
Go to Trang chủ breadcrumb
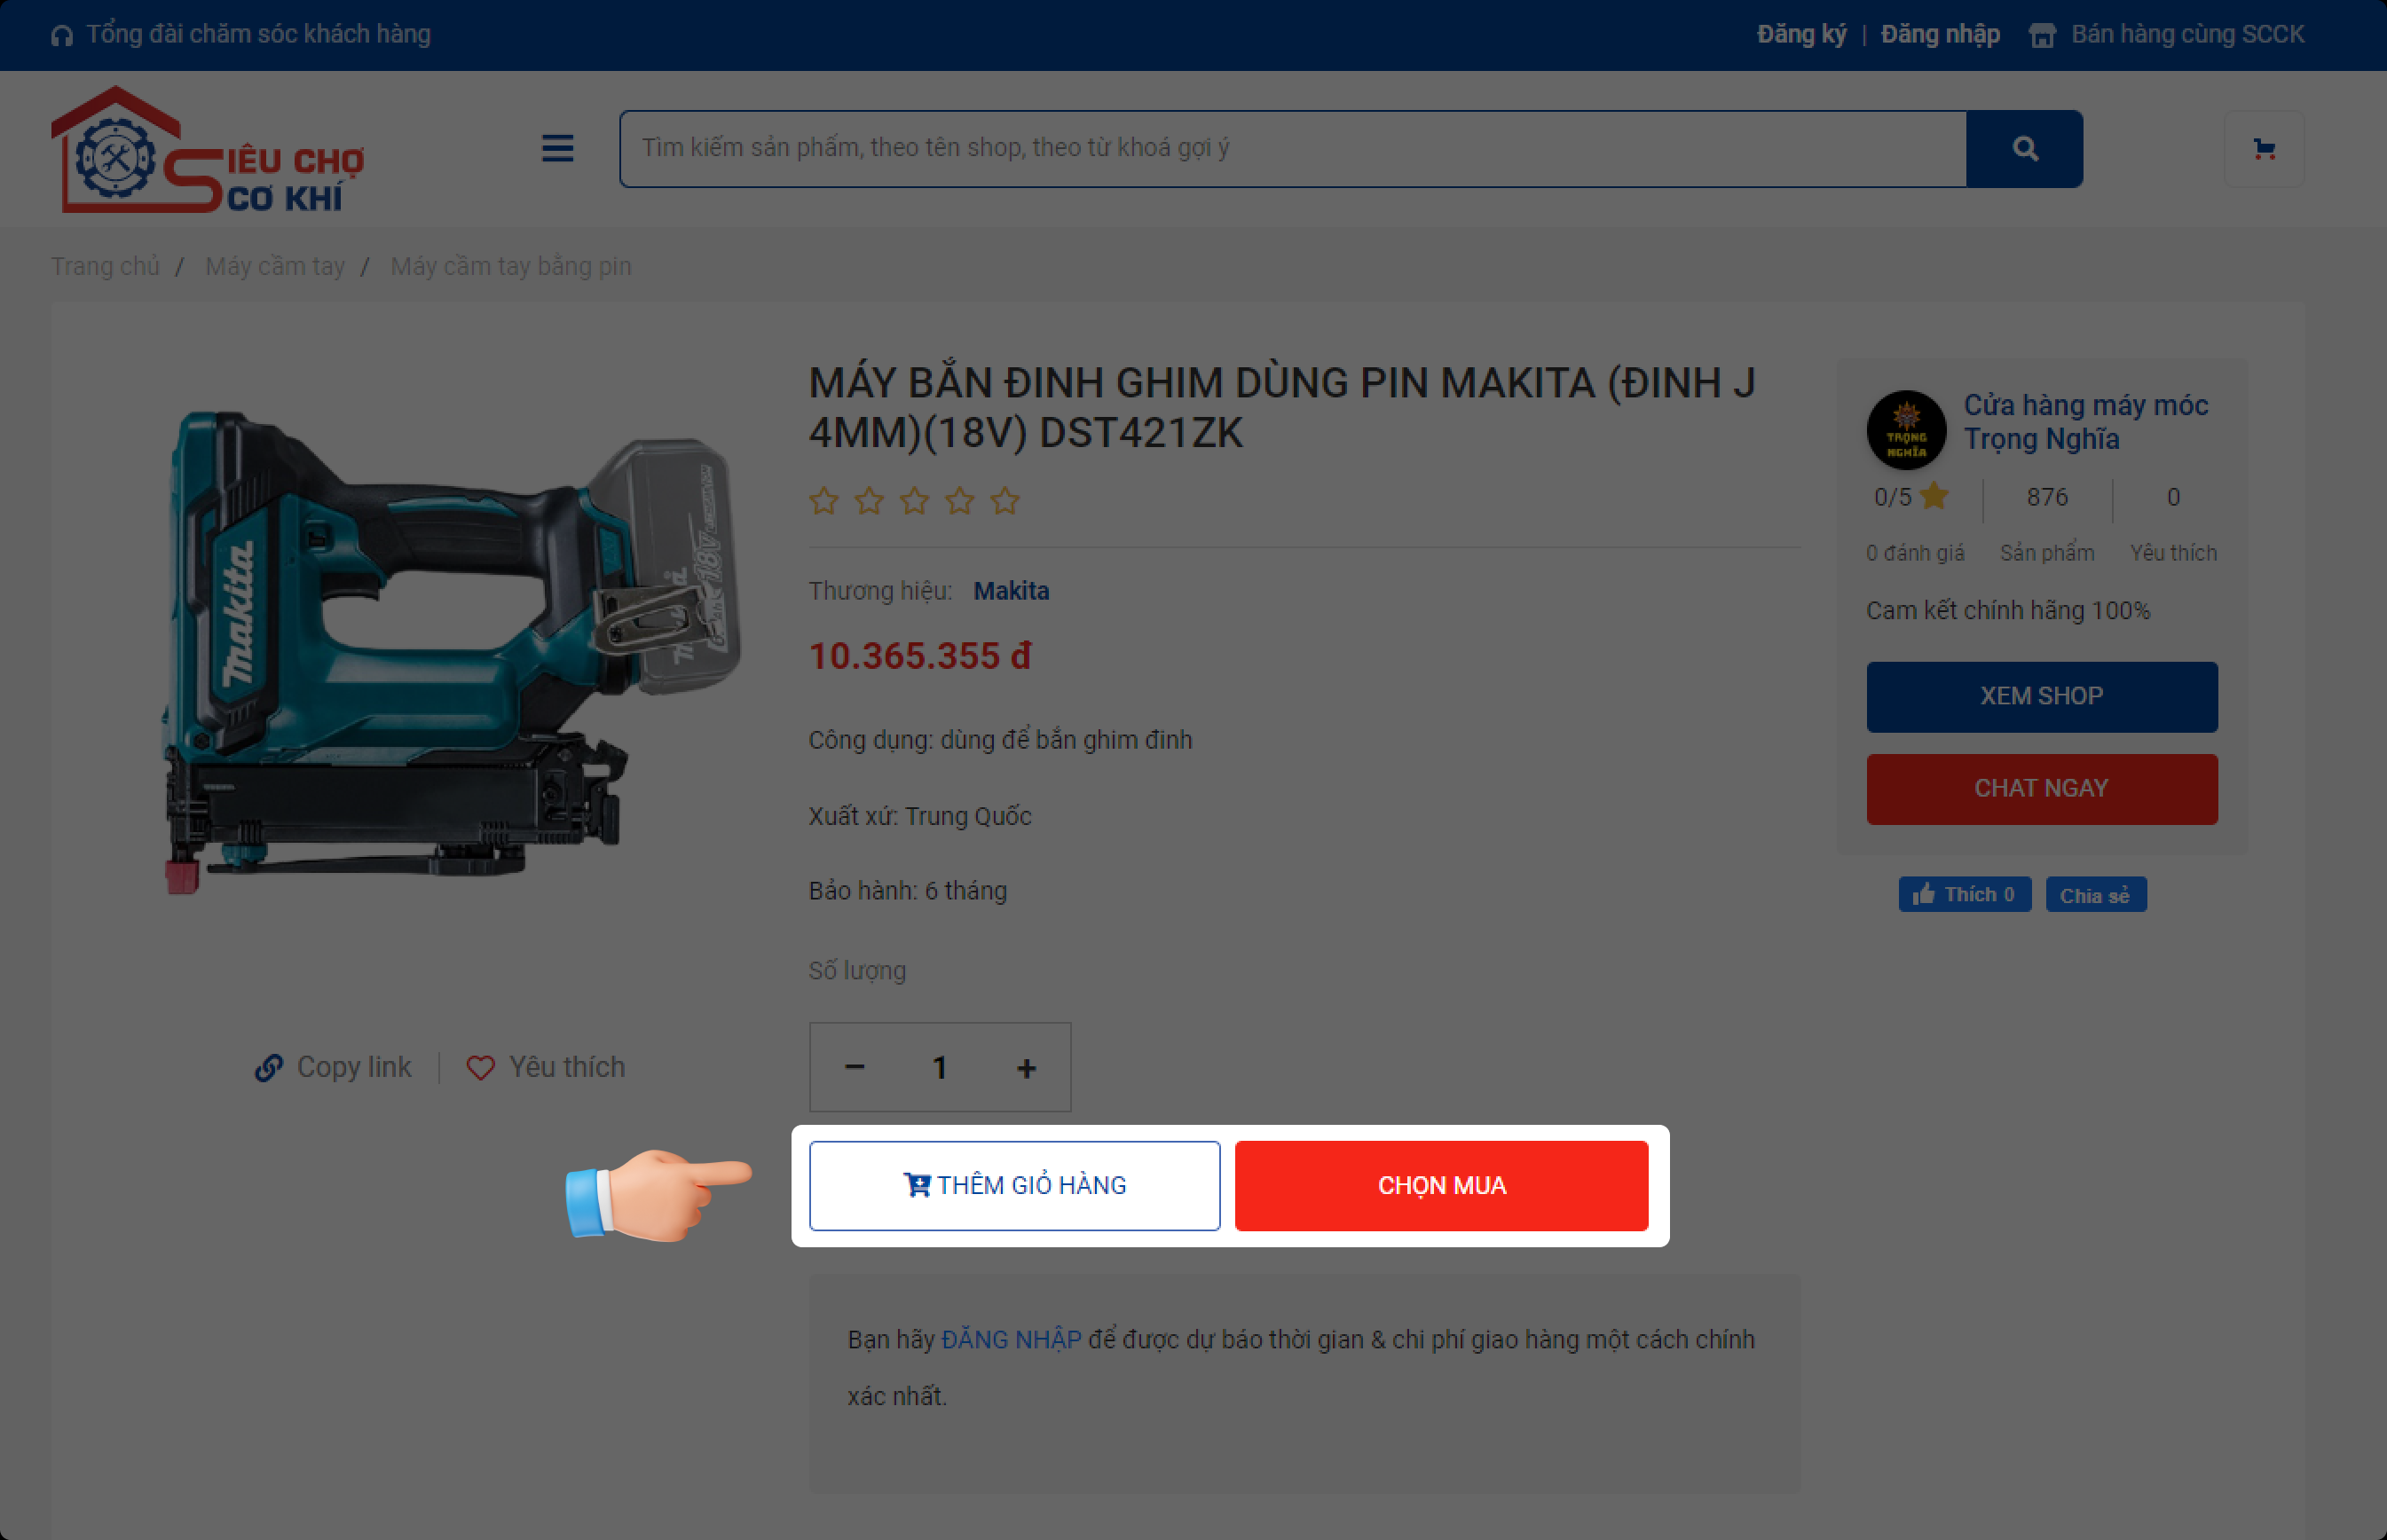pyautogui.click(x=105, y=266)
